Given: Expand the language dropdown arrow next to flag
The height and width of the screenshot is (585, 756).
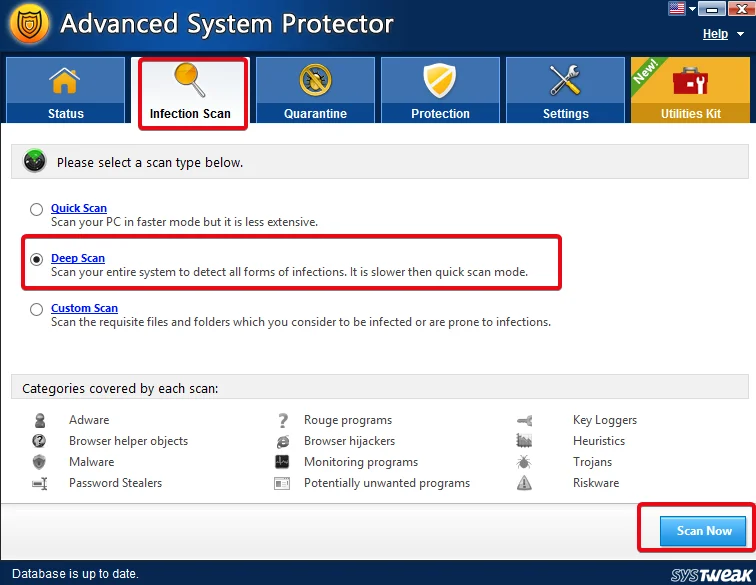Looking at the screenshot, I should pyautogui.click(x=692, y=9).
